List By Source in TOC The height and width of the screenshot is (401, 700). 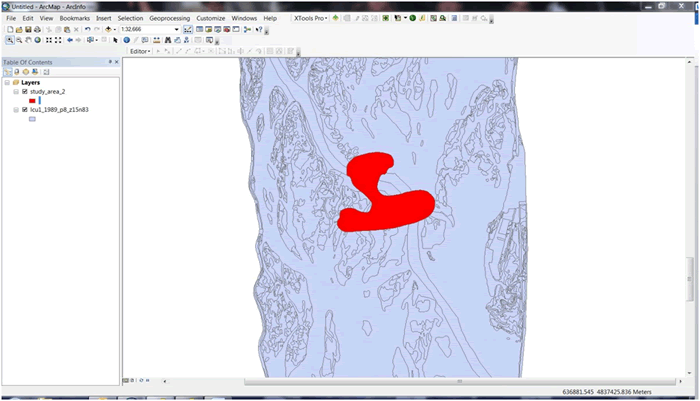(x=17, y=72)
